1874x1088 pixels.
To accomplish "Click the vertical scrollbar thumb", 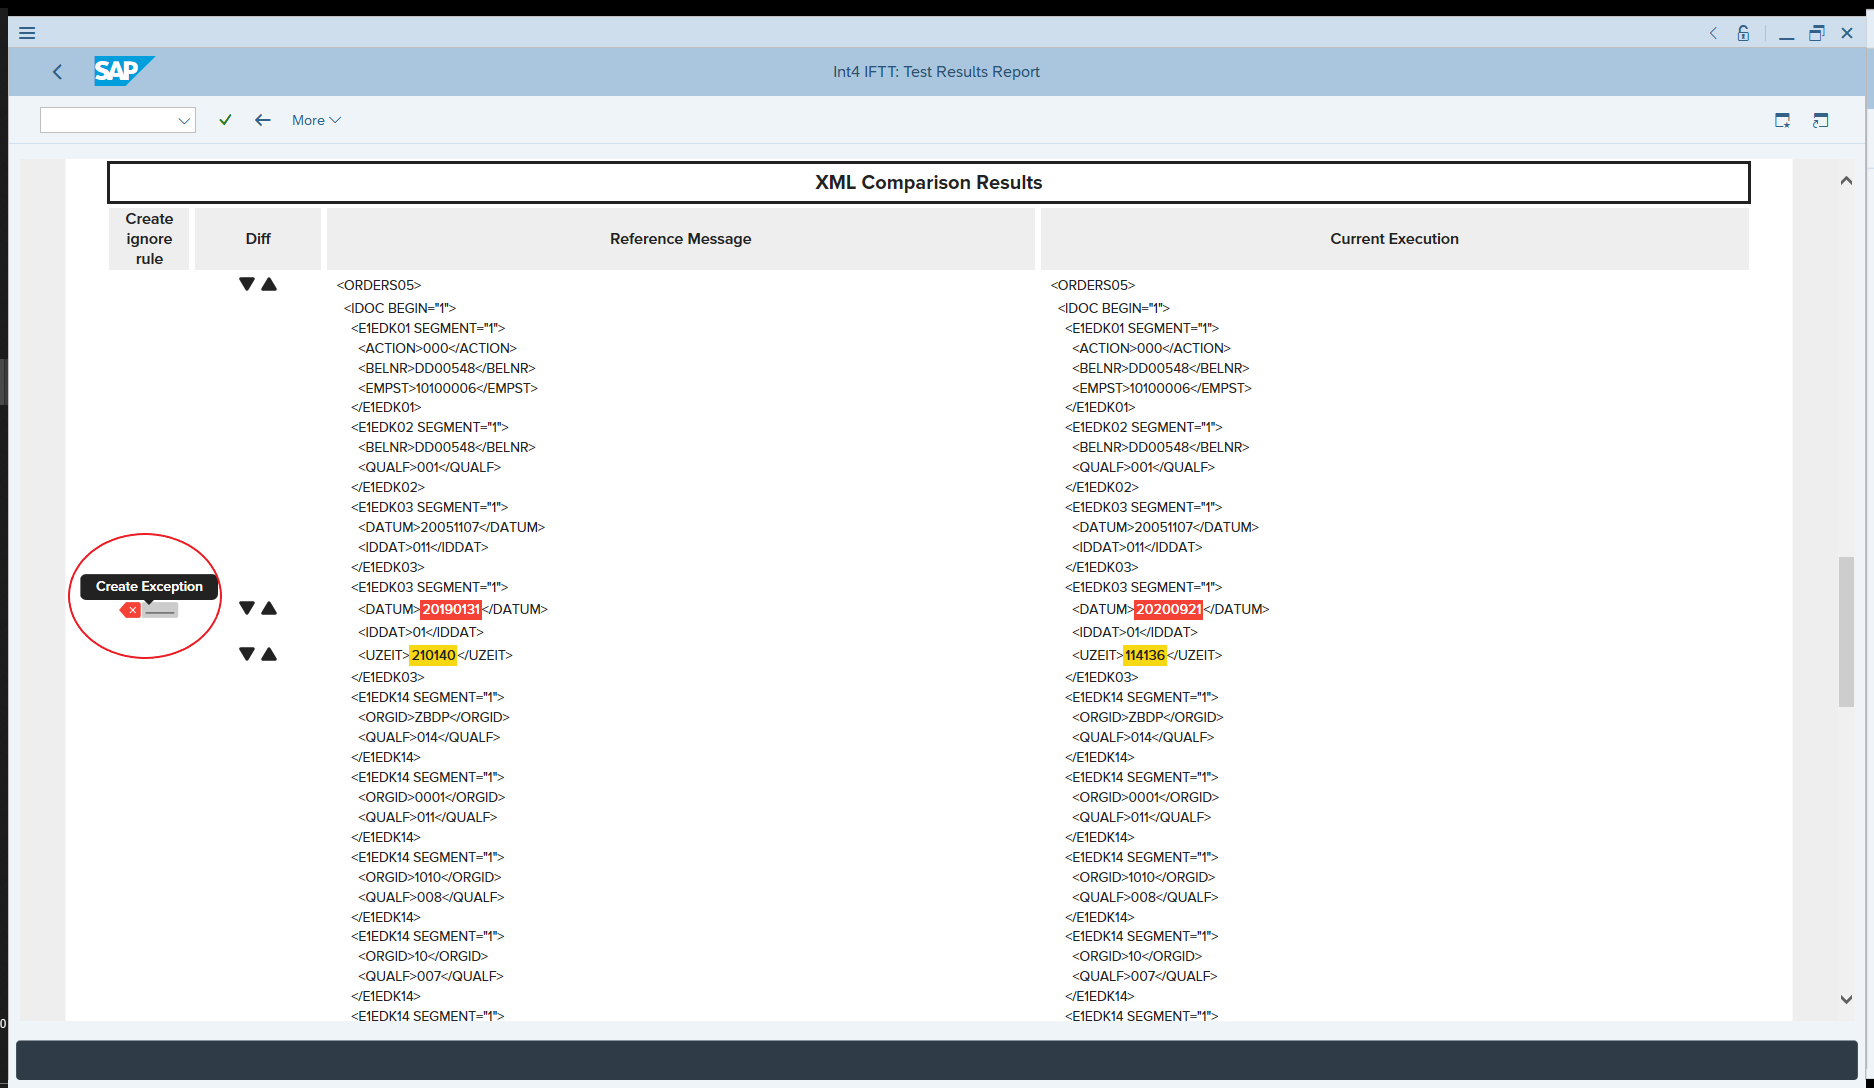I will pyautogui.click(x=1846, y=632).
